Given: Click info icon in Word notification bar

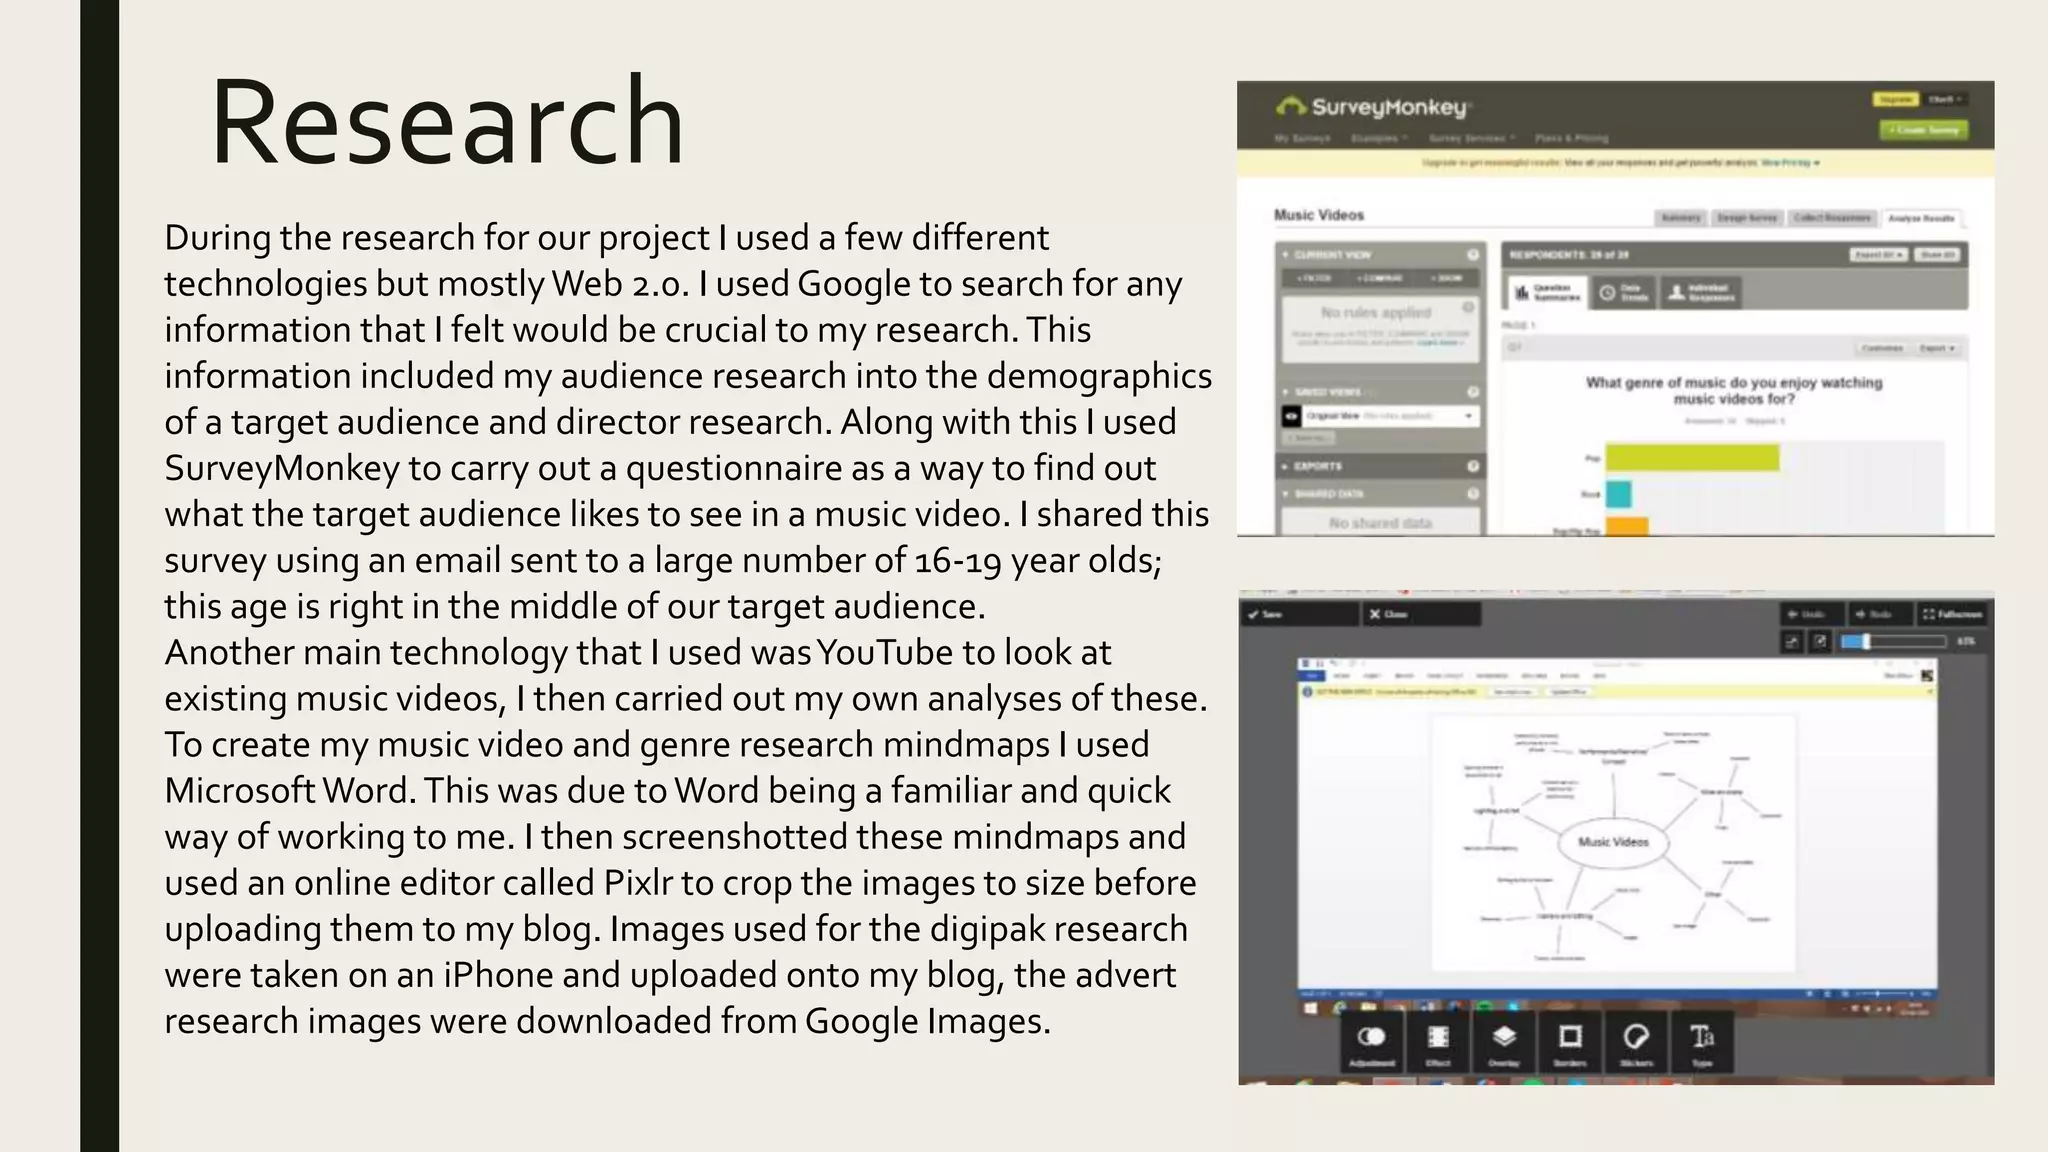Looking at the screenshot, I should tap(1307, 691).
